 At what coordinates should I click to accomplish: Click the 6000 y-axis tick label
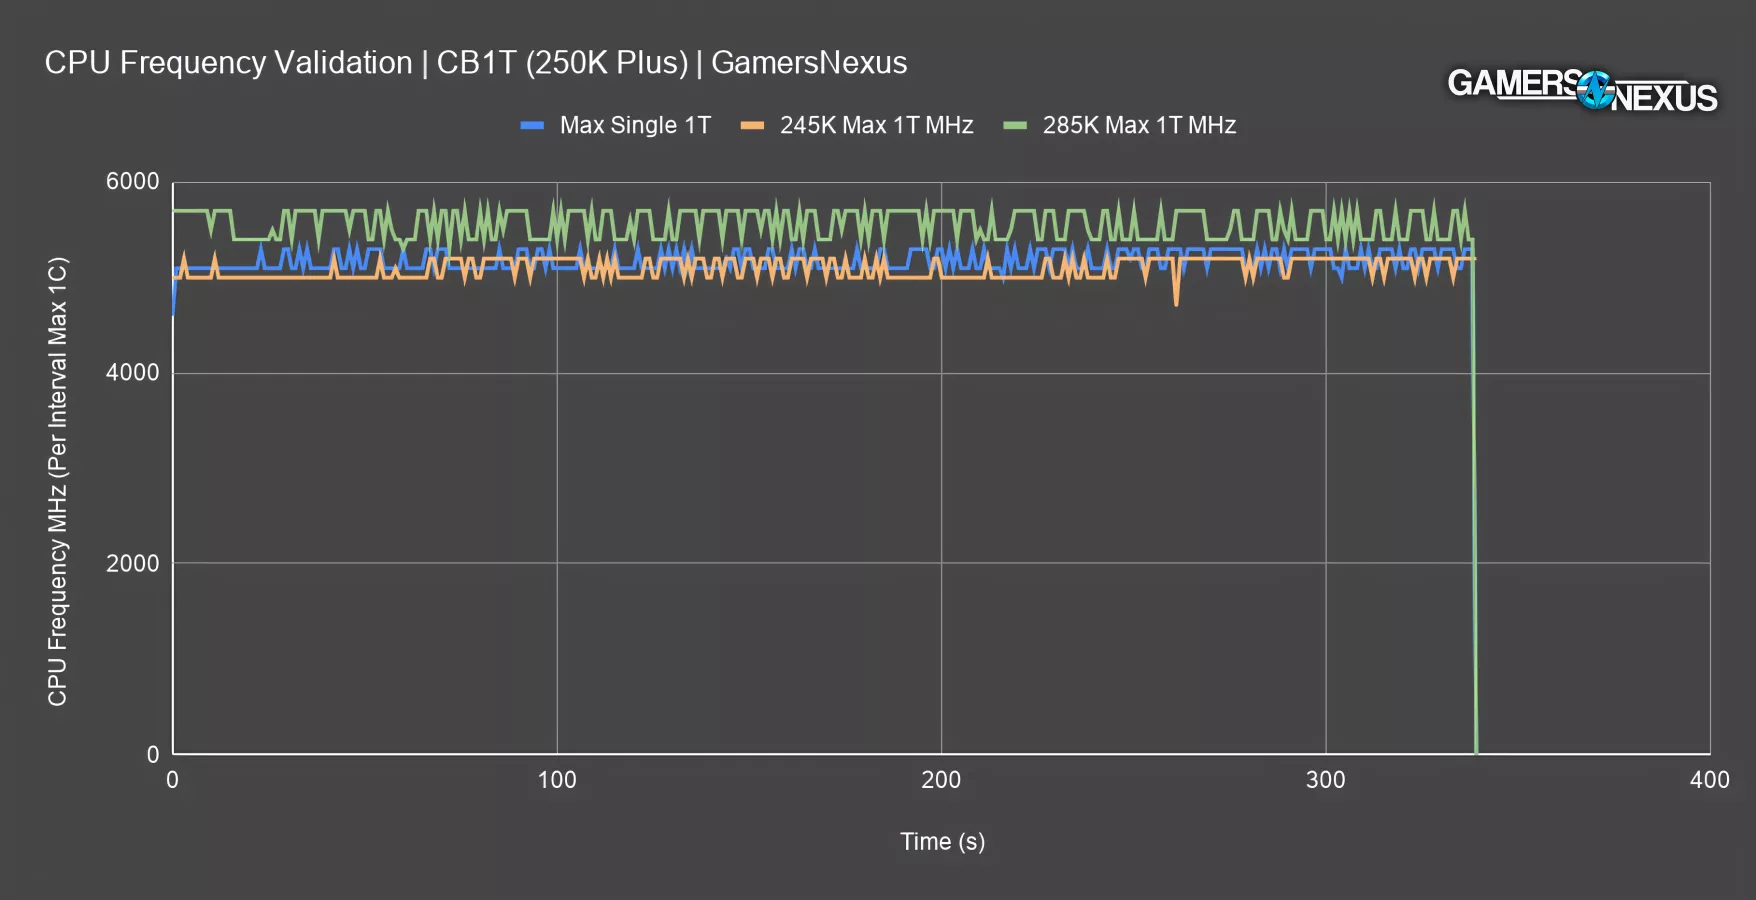click(x=132, y=182)
